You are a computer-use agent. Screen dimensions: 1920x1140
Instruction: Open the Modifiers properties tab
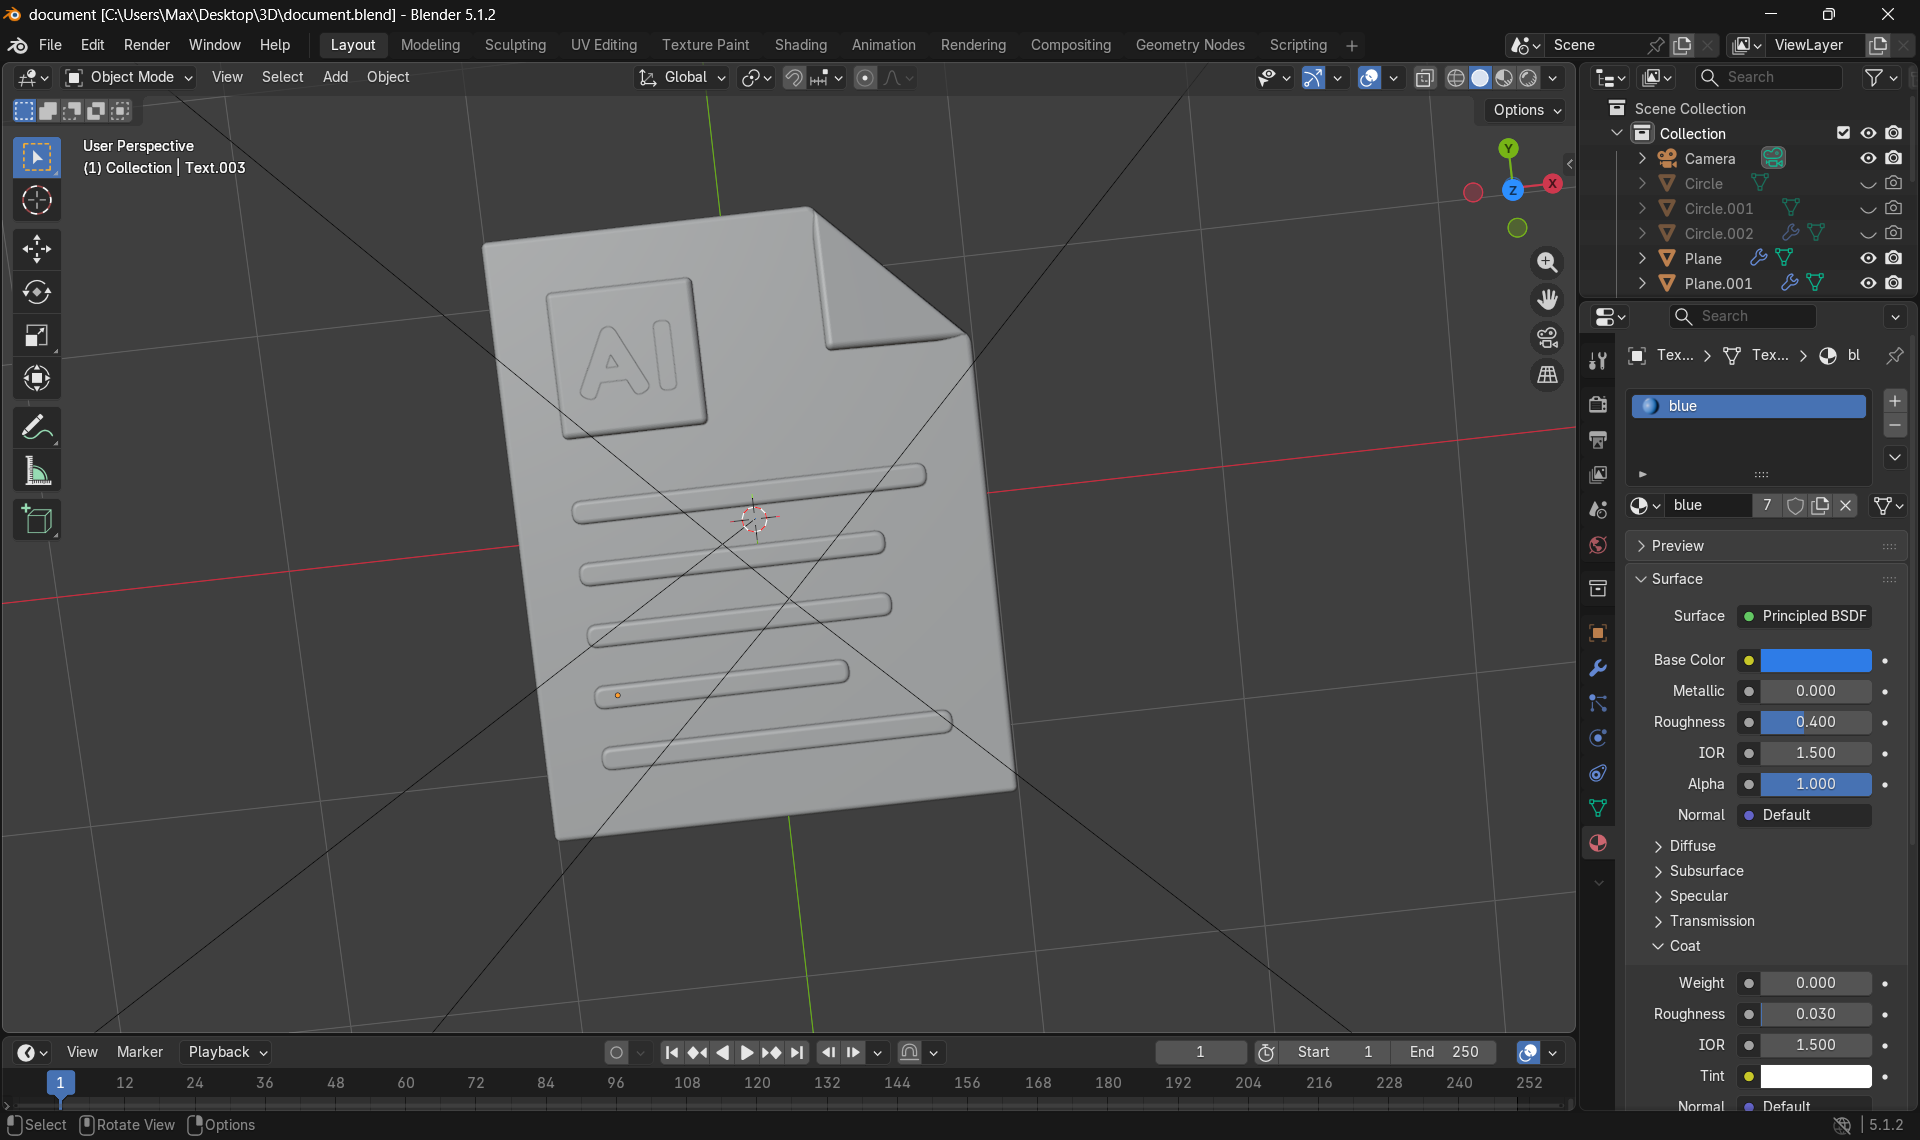tap(1598, 668)
